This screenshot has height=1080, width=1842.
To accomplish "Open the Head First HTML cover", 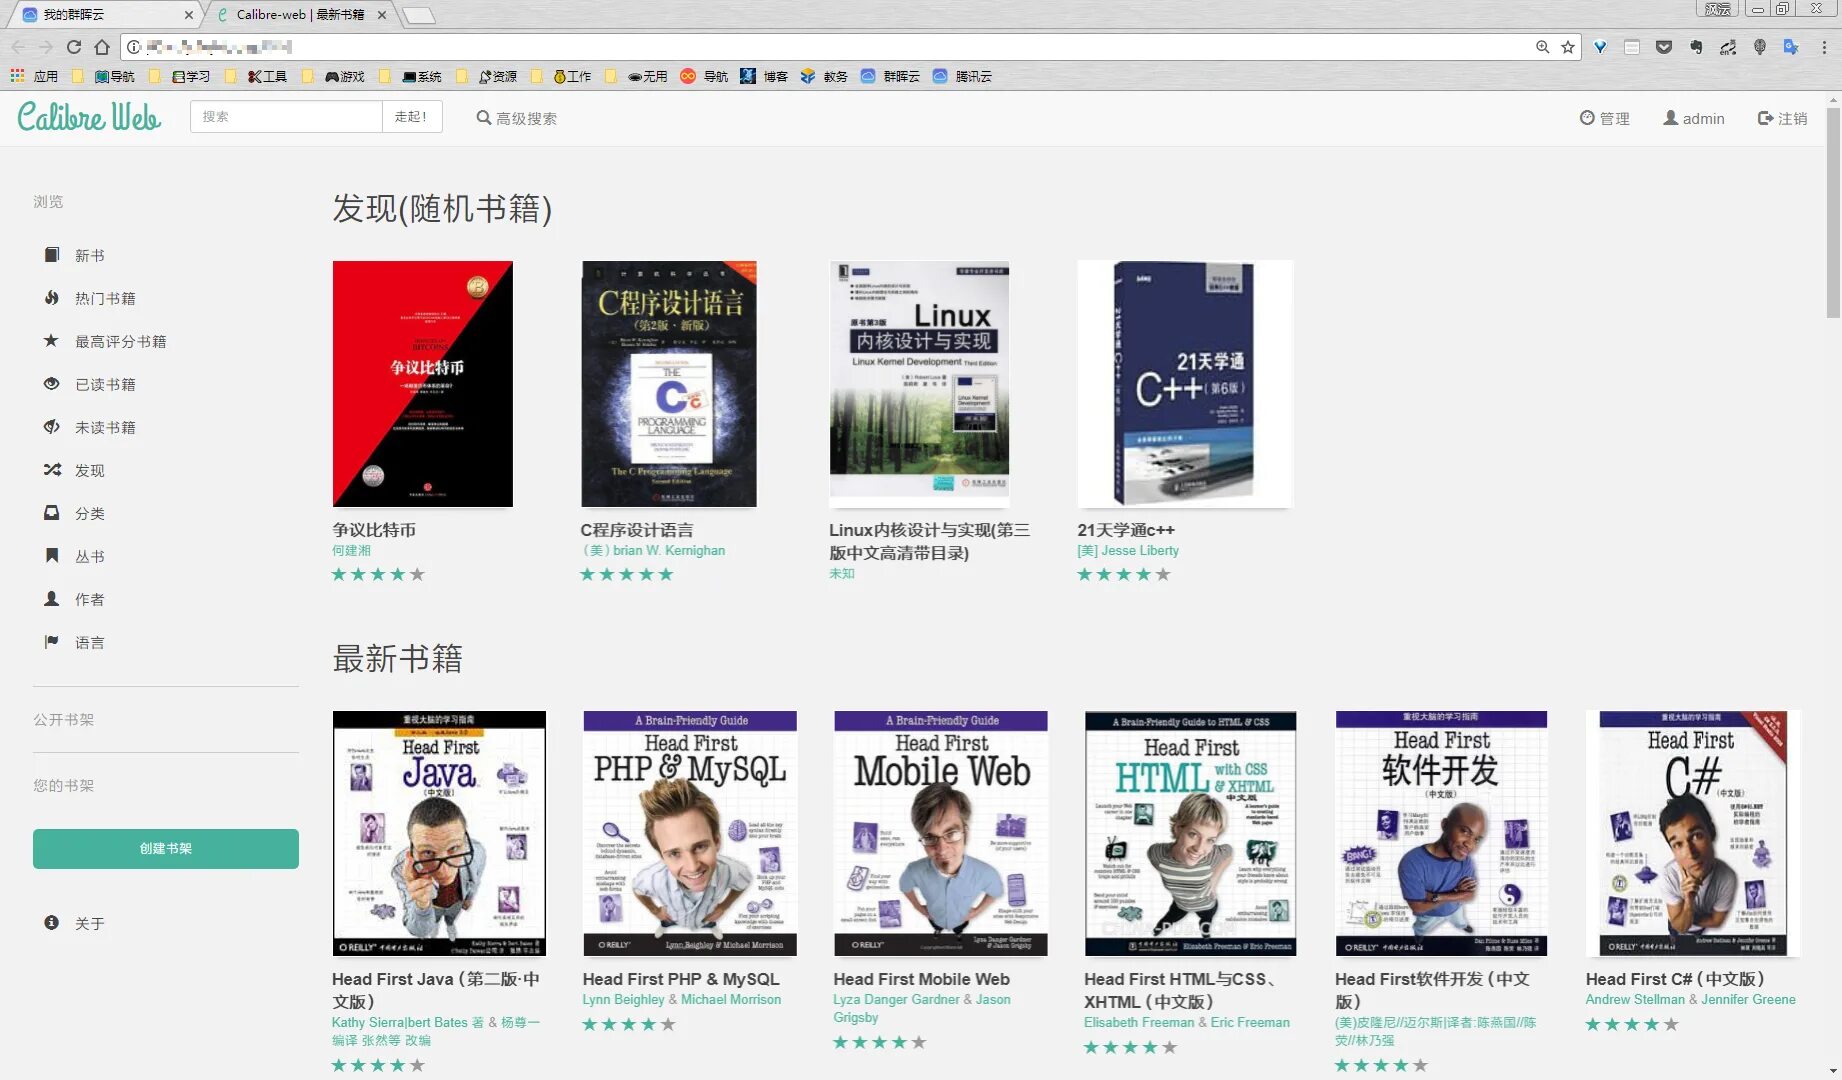I will tap(1191, 834).
